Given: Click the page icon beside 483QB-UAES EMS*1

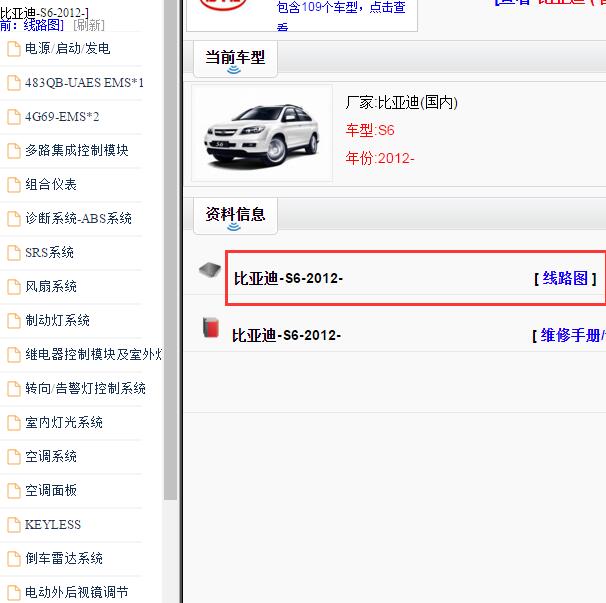Looking at the screenshot, I should click(14, 83).
